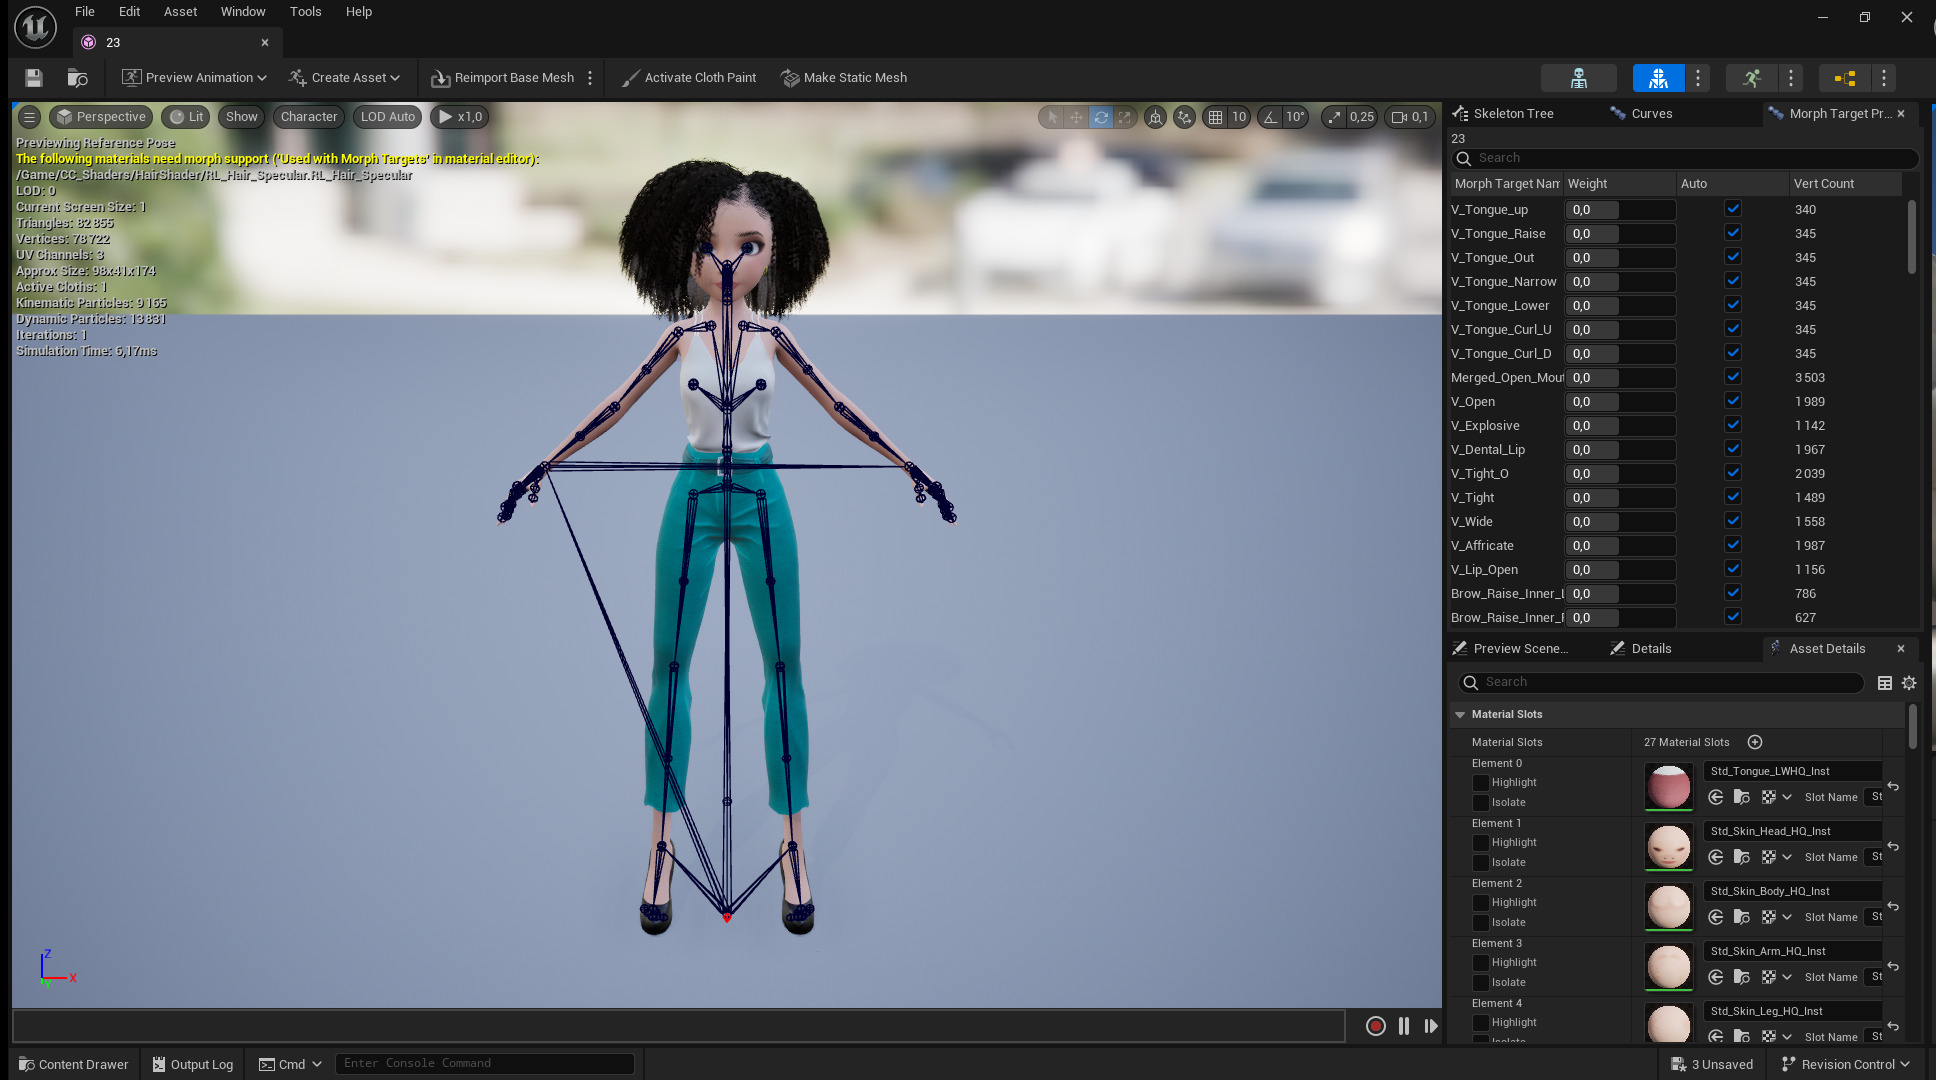Open Preview Animation dropdown
Viewport: 1936px width, 1080px height.
pos(194,78)
